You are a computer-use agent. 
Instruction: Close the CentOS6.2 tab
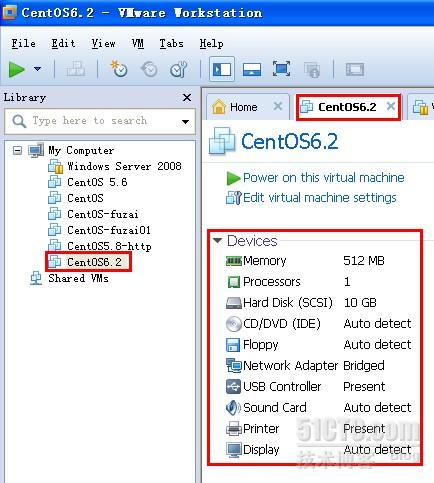(391, 107)
